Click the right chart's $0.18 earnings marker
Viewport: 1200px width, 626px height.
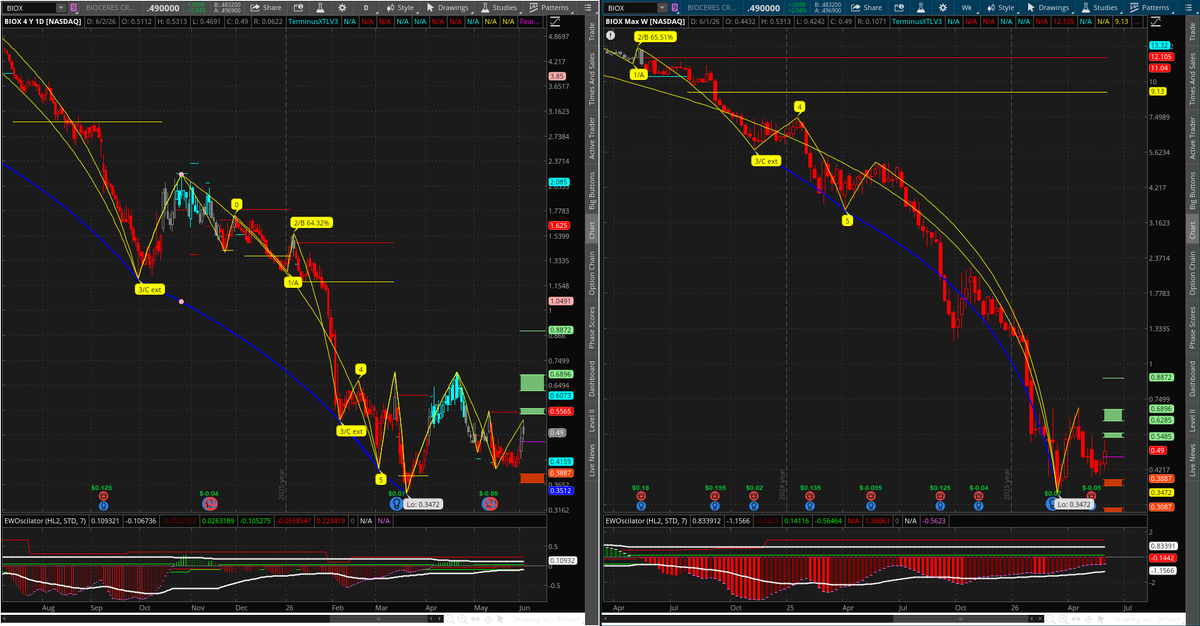click(x=641, y=496)
